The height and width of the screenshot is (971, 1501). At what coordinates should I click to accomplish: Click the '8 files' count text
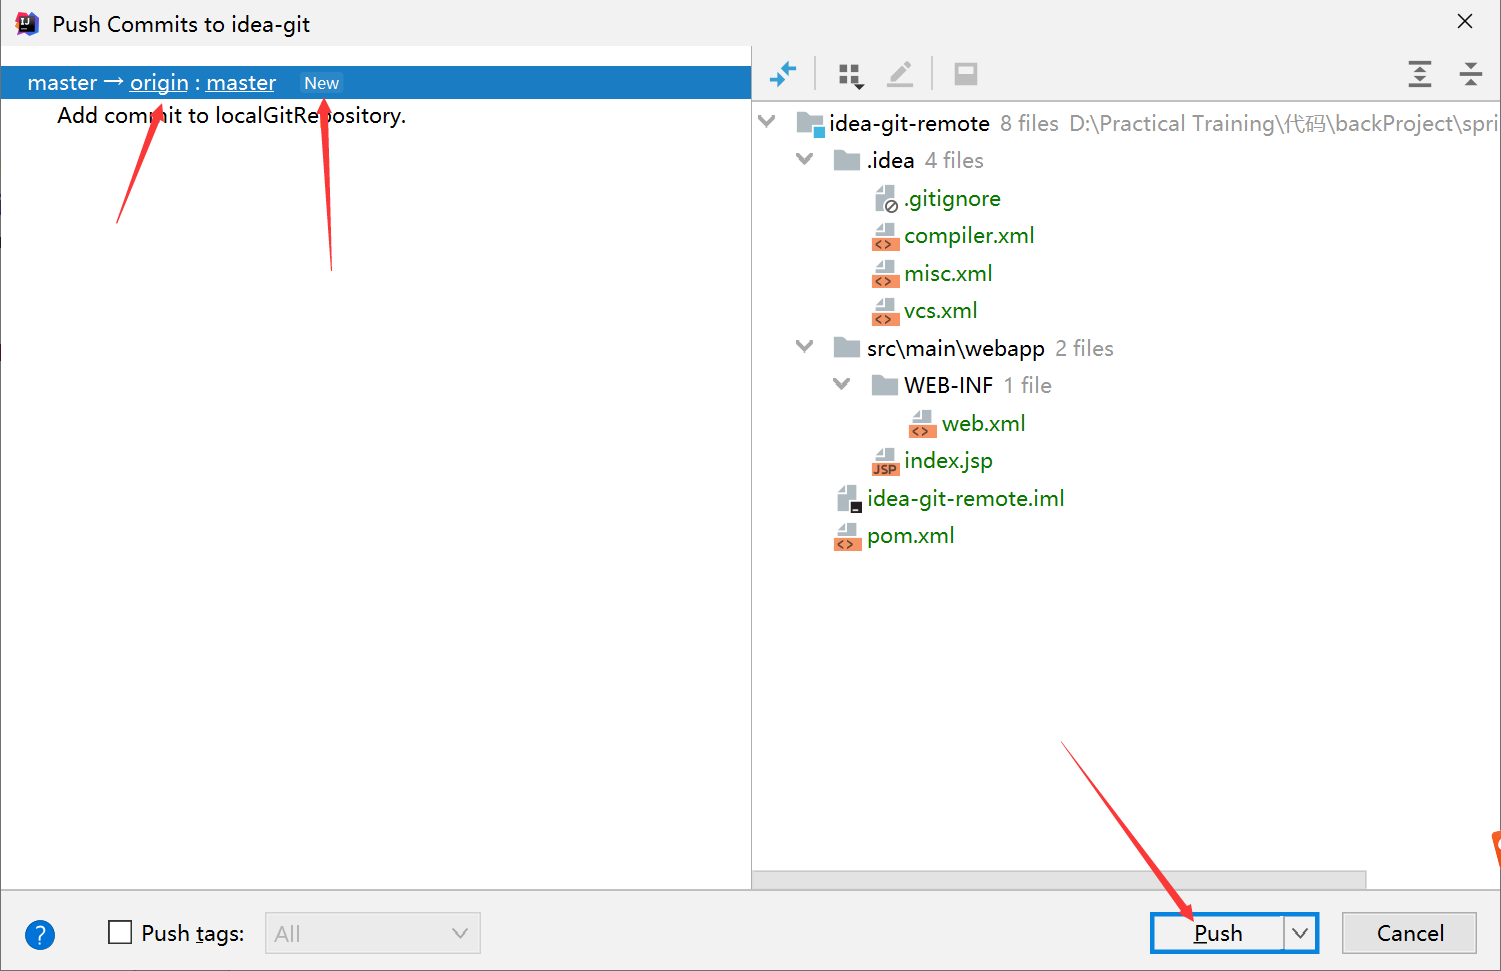[x=1029, y=124]
